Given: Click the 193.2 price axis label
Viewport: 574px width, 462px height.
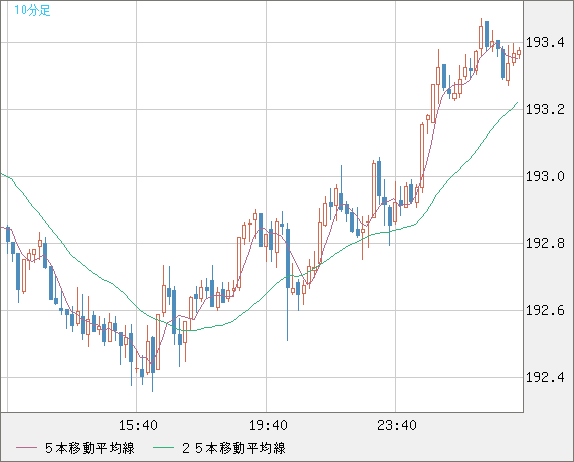Looking at the screenshot, I should coord(545,109).
